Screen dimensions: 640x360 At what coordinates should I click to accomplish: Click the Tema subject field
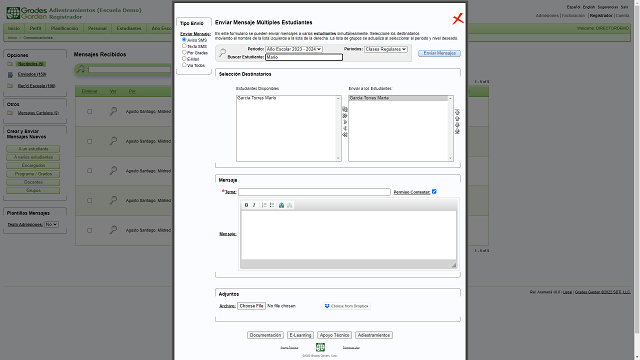[x=314, y=192]
